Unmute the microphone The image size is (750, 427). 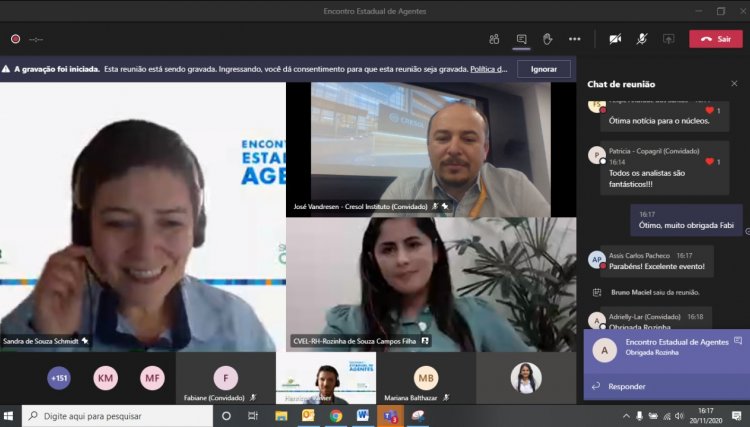(x=642, y=39)
